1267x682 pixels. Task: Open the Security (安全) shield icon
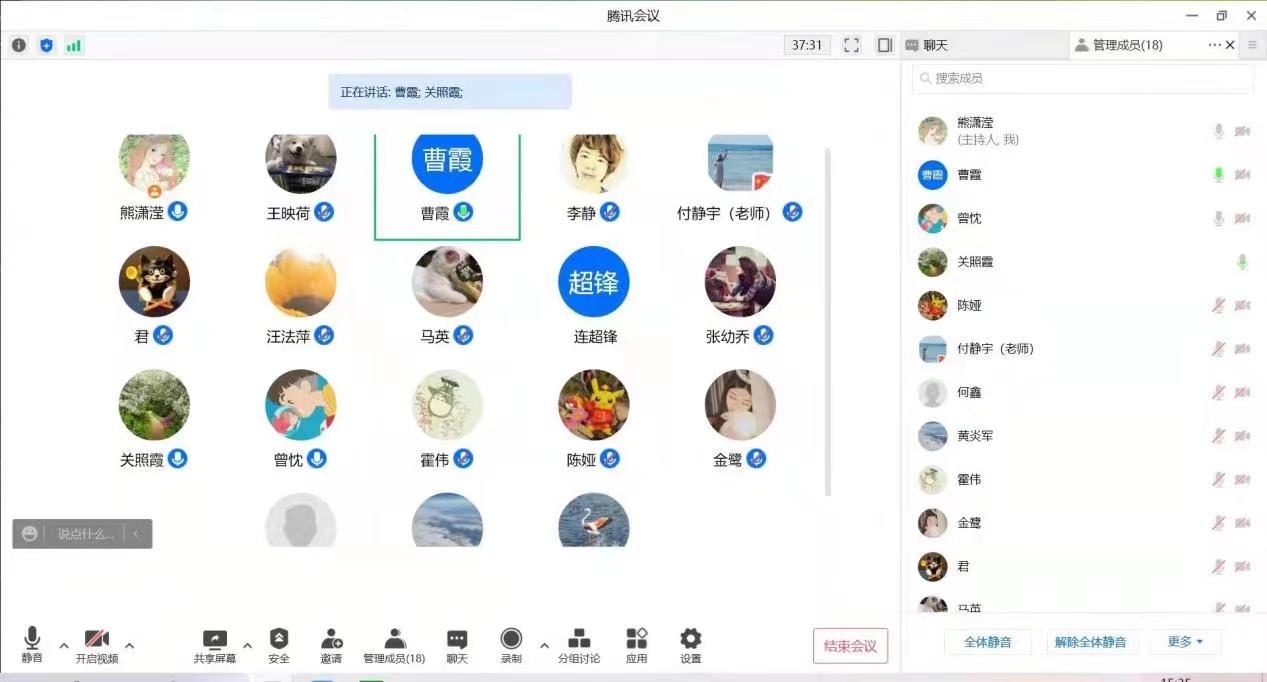[x=279, y=639]
